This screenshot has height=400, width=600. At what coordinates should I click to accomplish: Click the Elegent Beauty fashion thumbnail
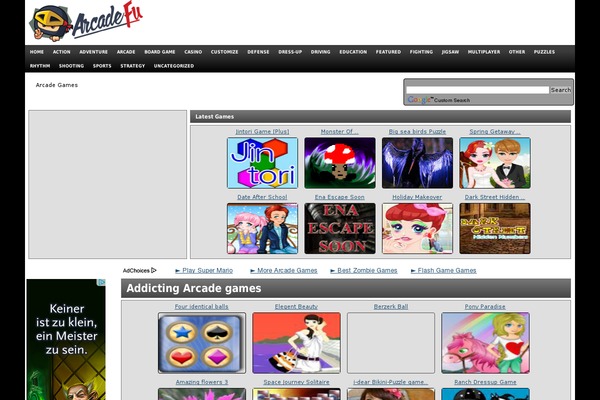coord(296,343)
